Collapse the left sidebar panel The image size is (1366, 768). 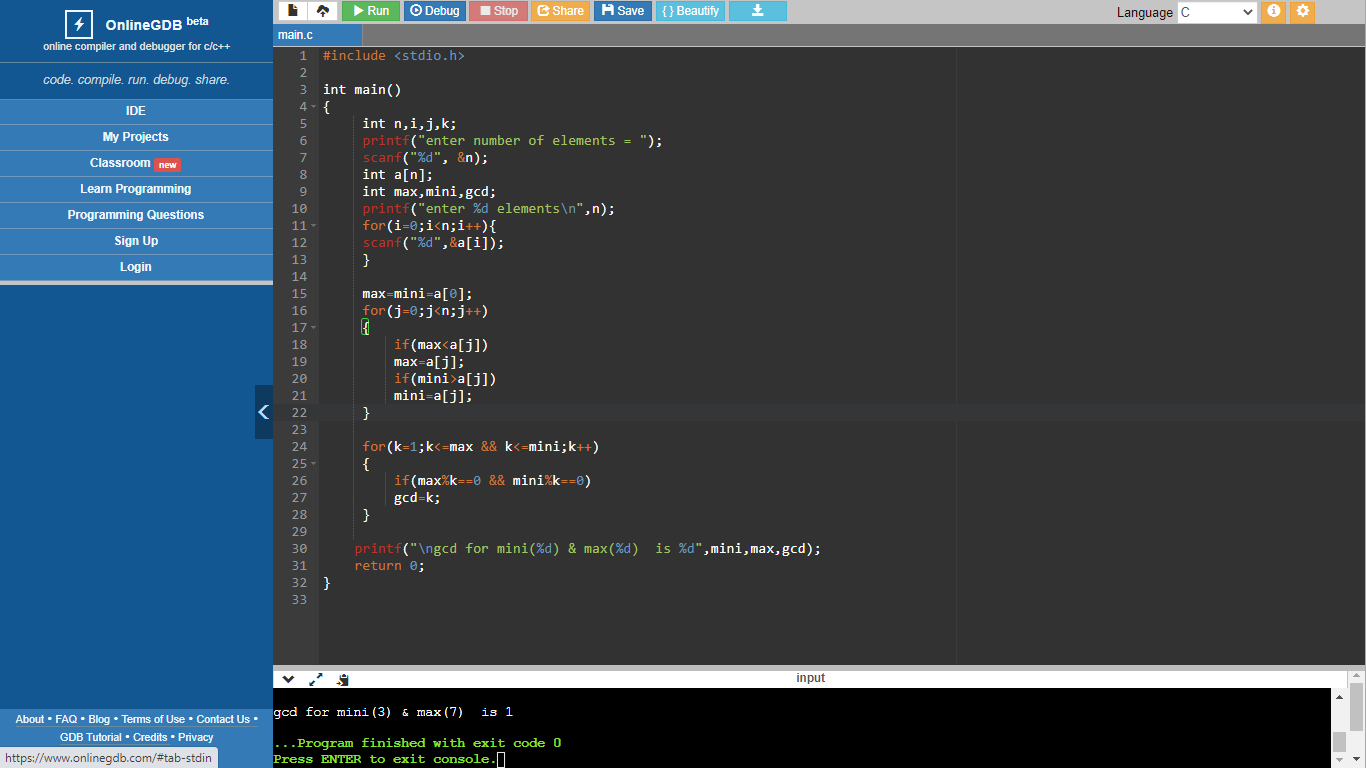point(263,411)
